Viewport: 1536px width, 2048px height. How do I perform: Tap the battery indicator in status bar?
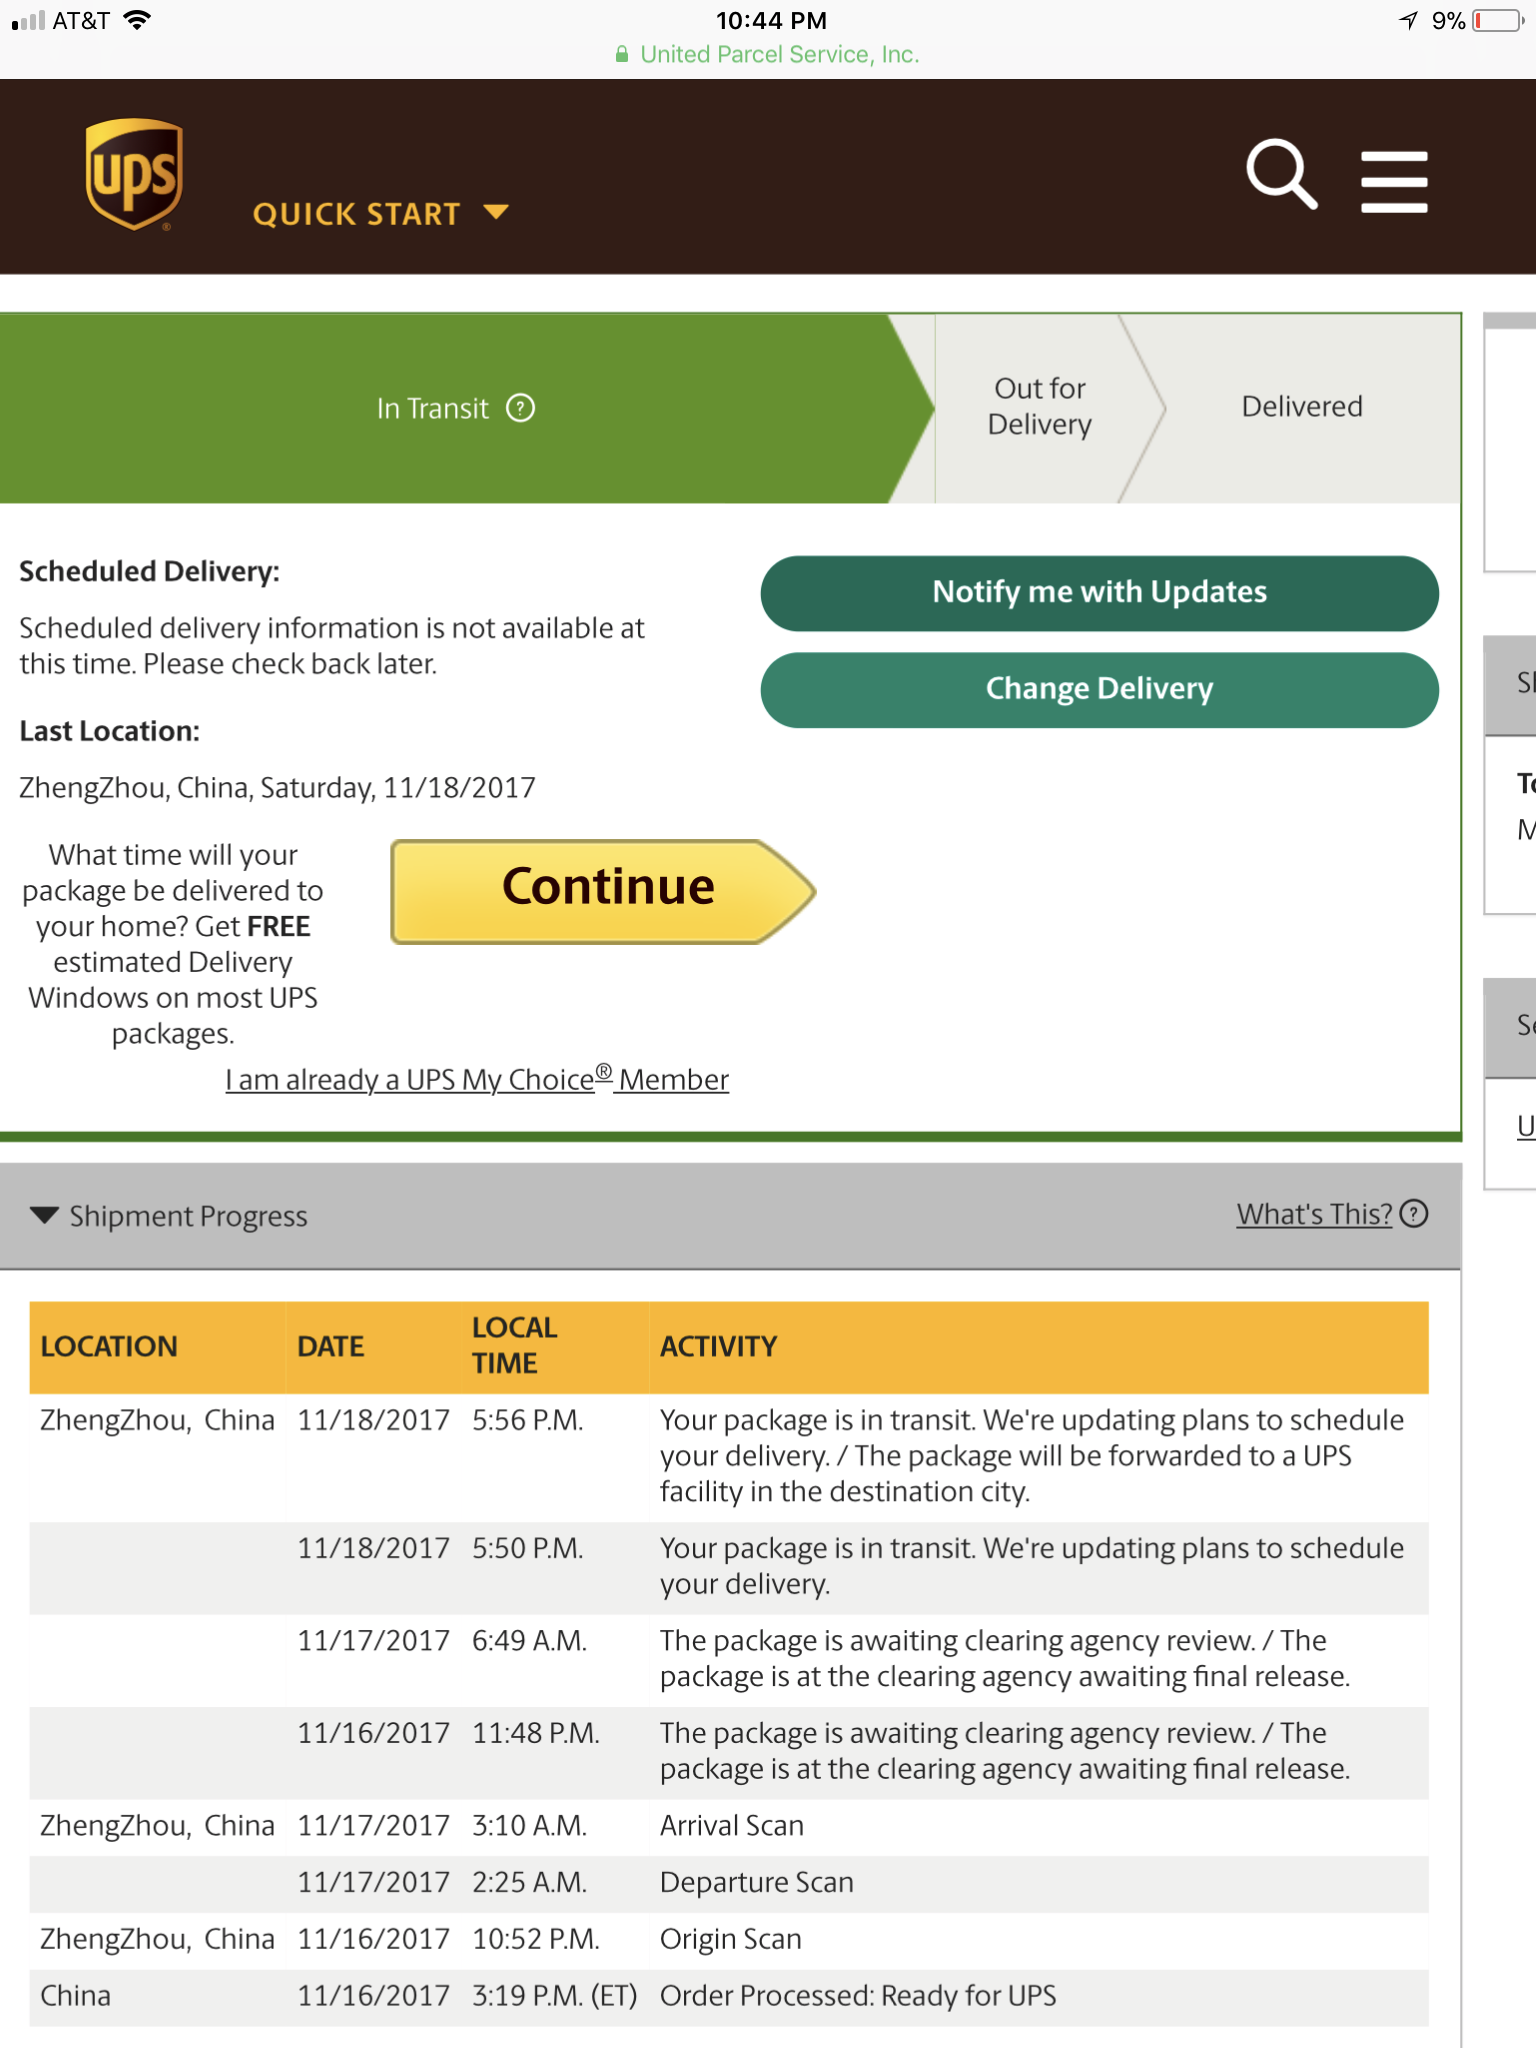click(x=1498, y=21)
